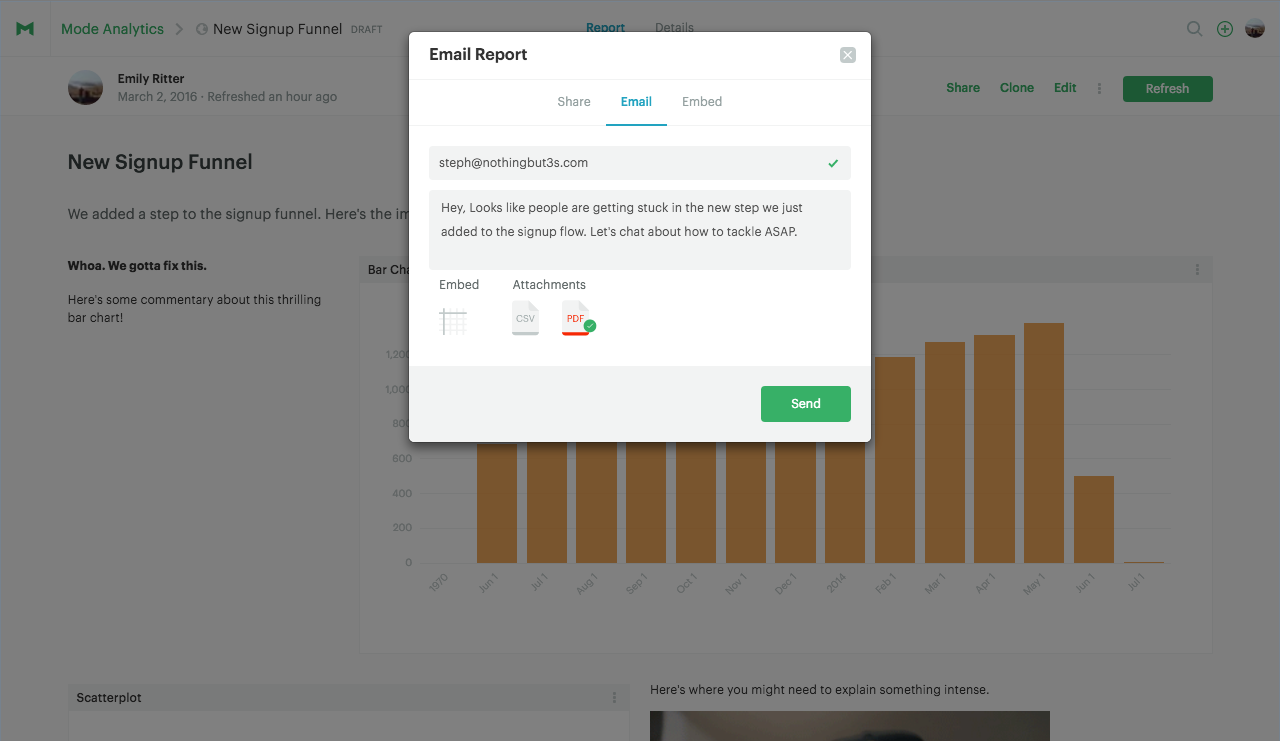Click the email message text area
1280x741 pixels.
640,230
